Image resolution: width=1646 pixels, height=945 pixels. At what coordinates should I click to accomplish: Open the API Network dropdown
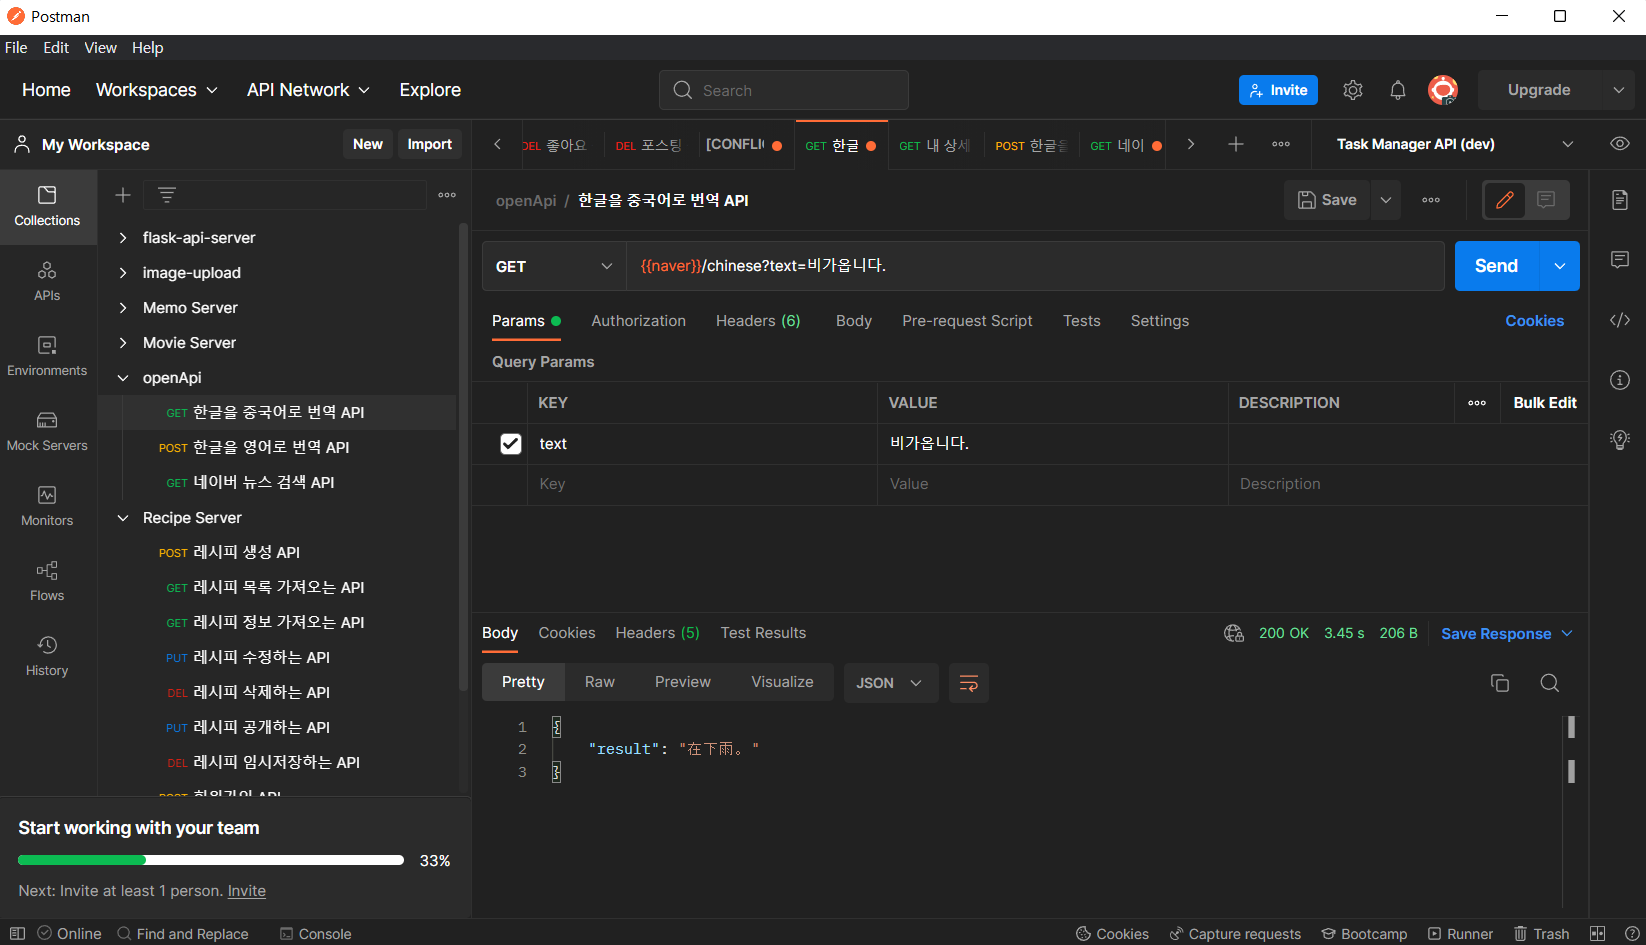pos(308,90)
